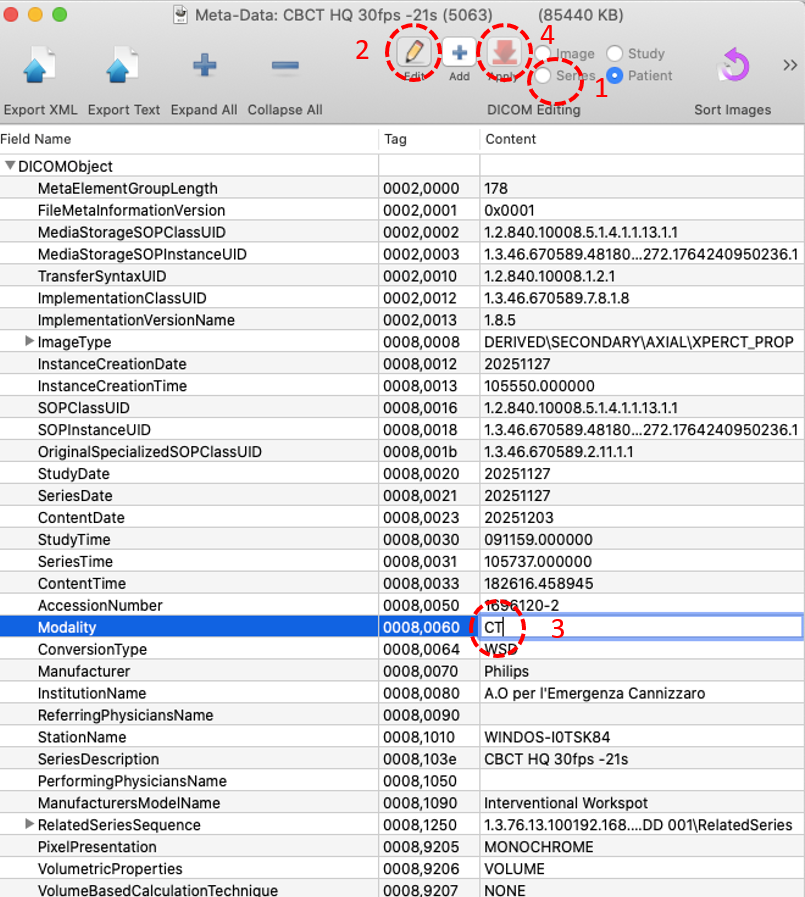The width and height of the screenshot is (805, 897).
Task: Click the Export Text toolbar icon
Action: pyautogui.click(x=123, y=67)
